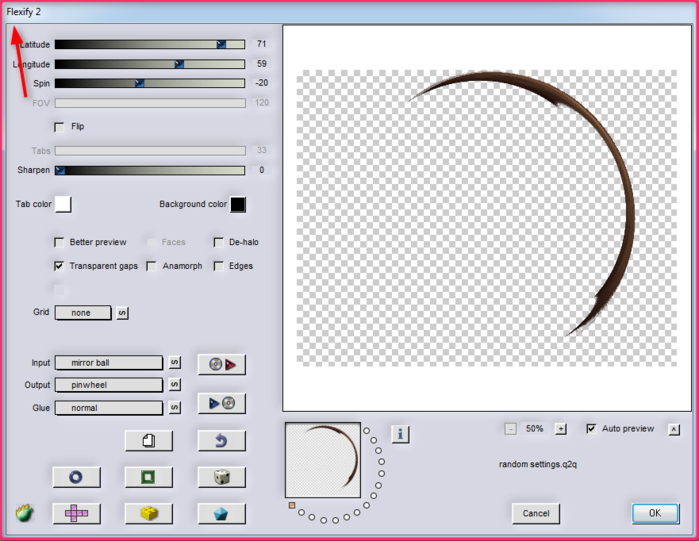
Task: Click the pink cross icon button
Action: click(x=76, y=514)
